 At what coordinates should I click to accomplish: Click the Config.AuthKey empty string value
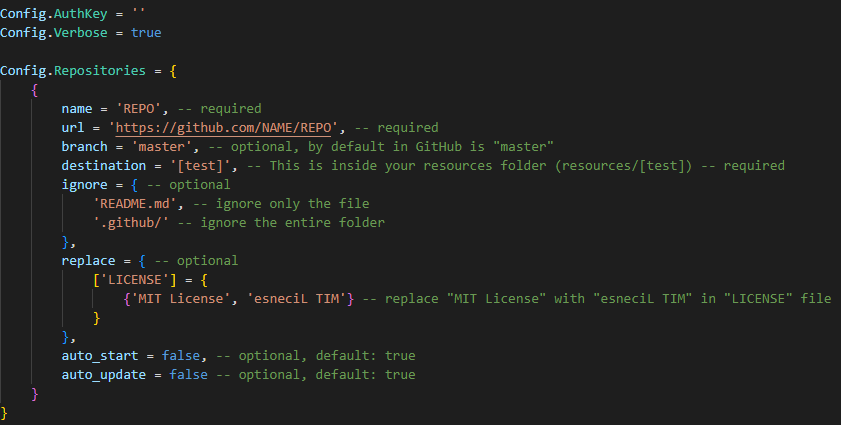(x=138, y=13)
